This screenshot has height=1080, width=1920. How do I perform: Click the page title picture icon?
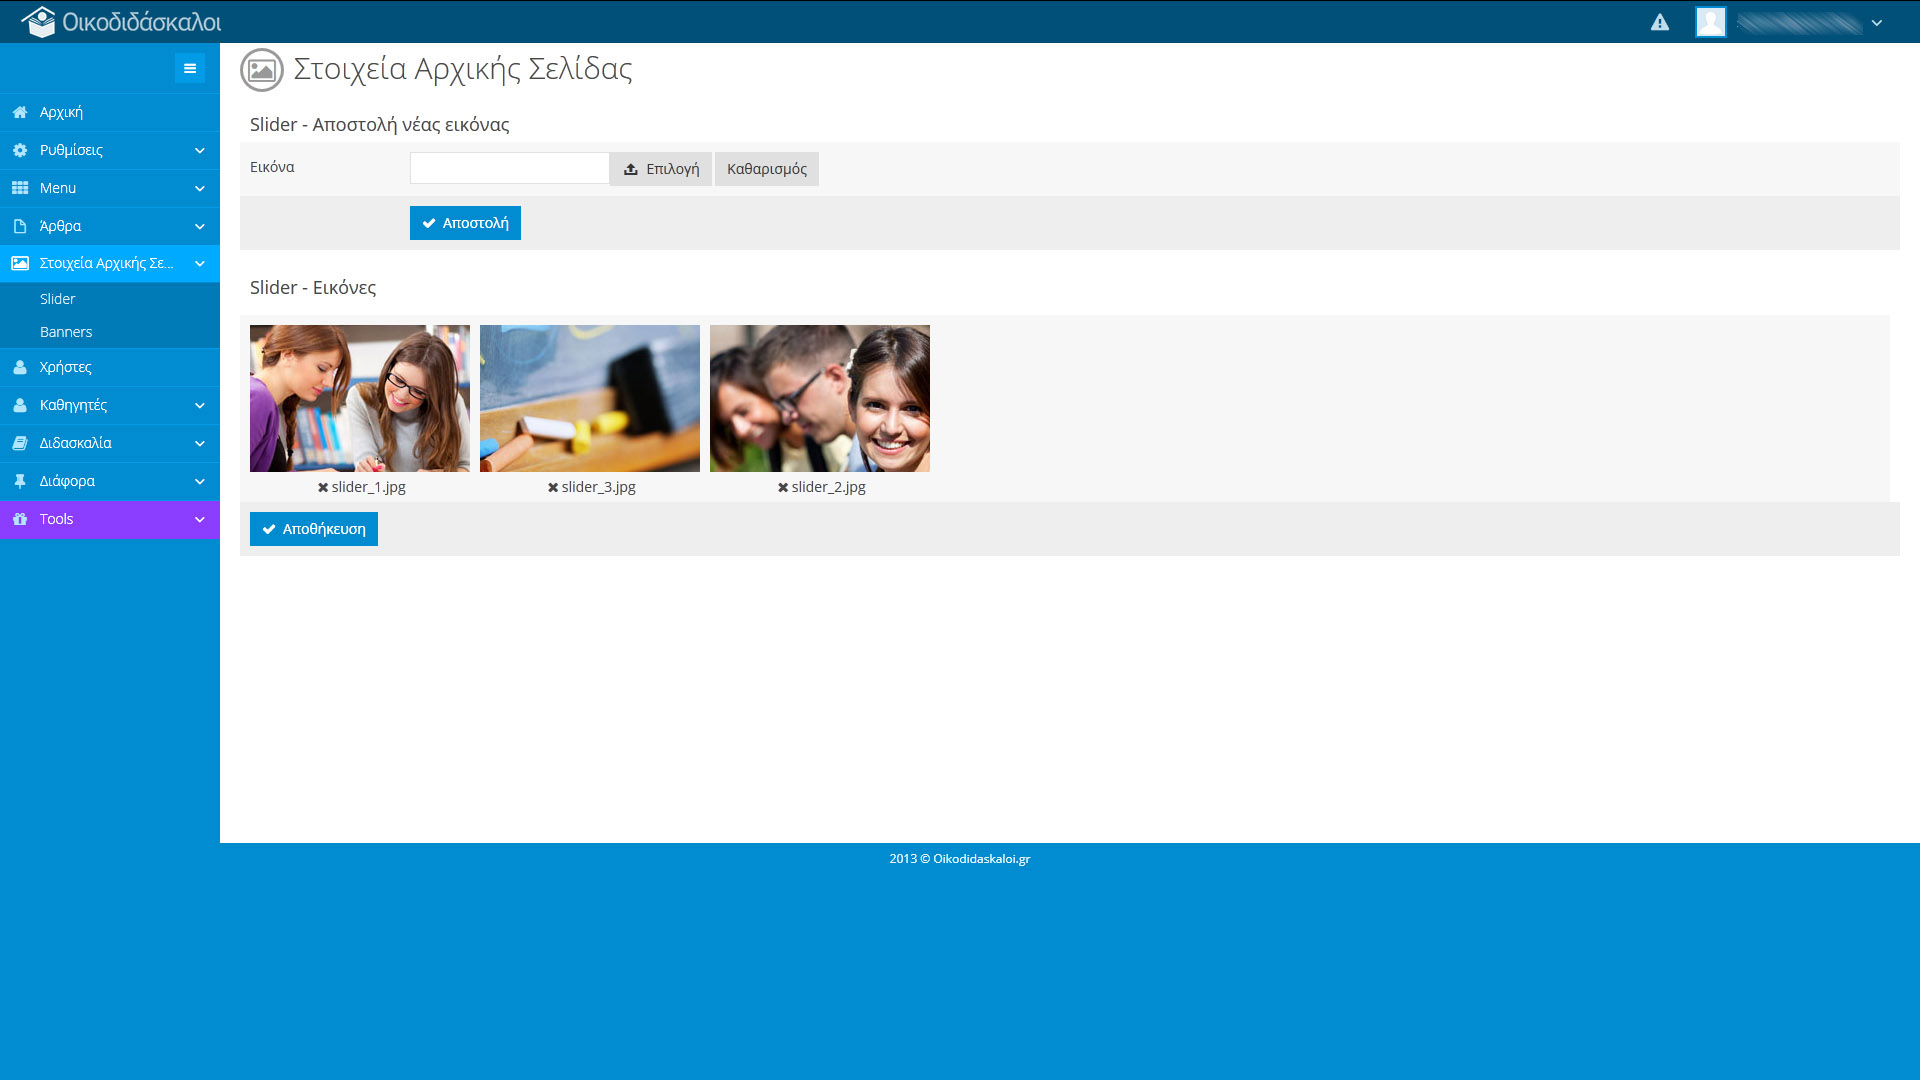tap(262, 69)
